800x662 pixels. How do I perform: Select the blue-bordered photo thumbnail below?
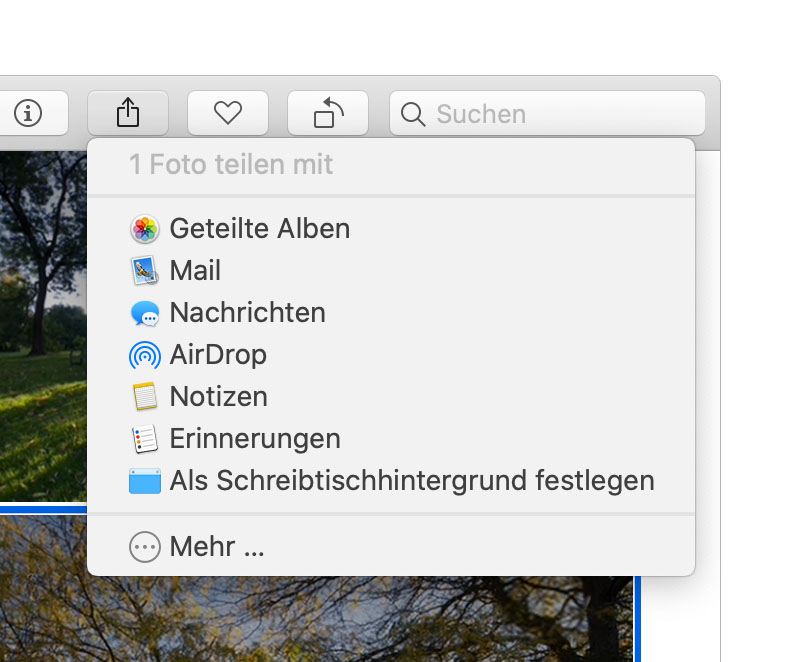300,610
